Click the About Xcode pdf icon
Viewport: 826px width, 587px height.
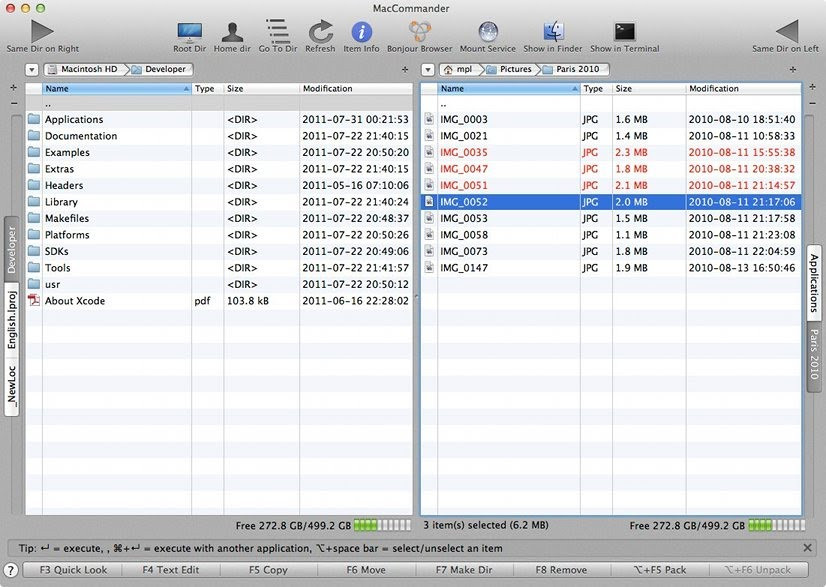(x=34, y=300)
